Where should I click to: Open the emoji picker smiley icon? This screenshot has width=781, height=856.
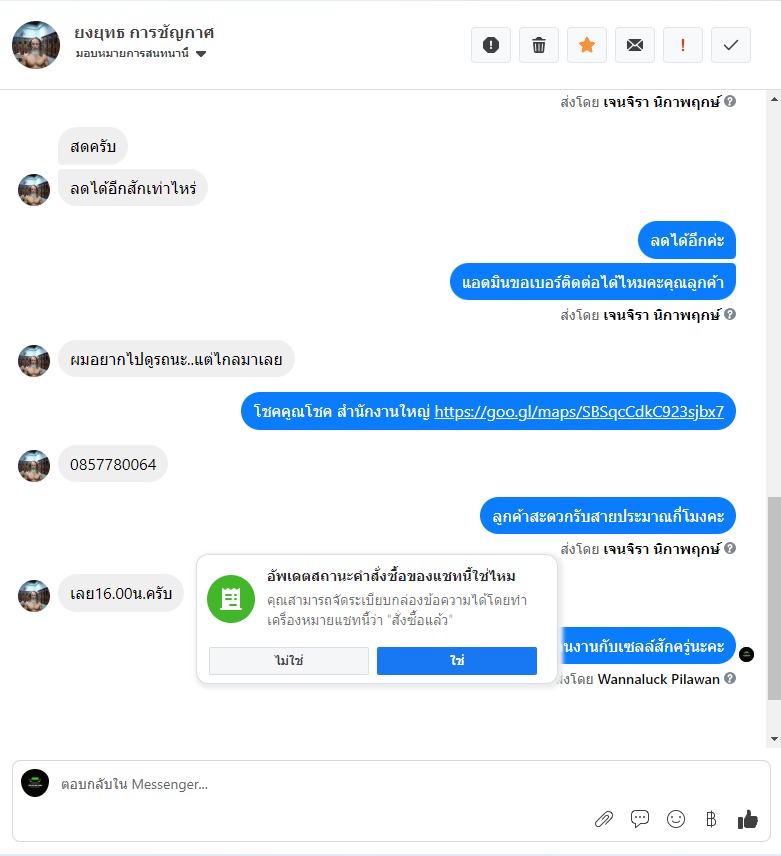pos(676,819)
